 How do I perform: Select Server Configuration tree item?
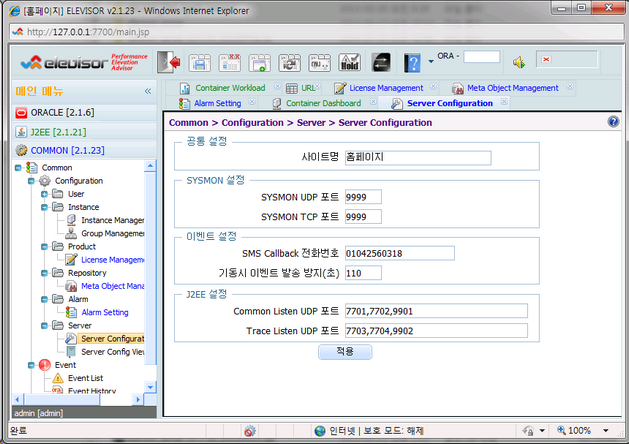(112, 339)
